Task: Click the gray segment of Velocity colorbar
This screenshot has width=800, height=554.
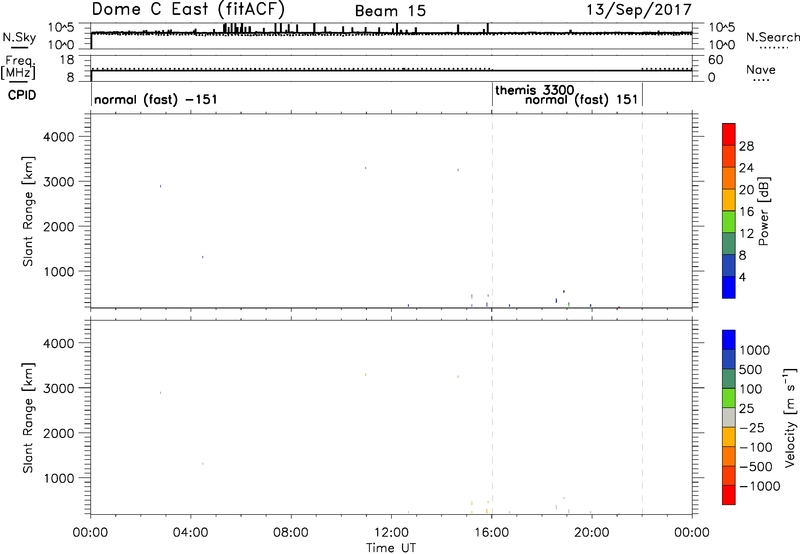Action: coord(729,417)
